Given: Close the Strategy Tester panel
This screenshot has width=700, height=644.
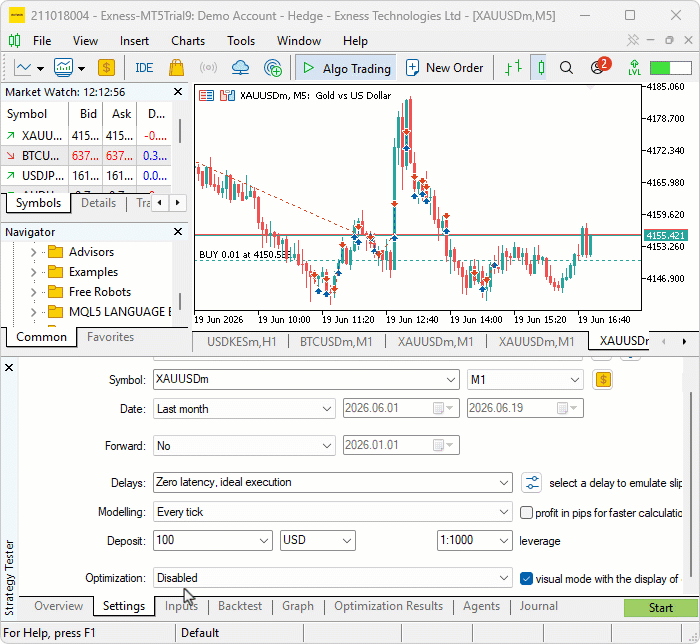Looking at the screenshot, I should (x=9, y=368).
